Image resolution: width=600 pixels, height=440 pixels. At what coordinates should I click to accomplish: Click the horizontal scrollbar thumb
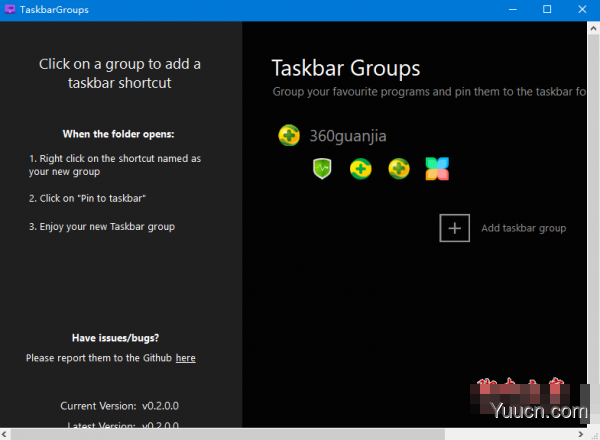point(228,434)
